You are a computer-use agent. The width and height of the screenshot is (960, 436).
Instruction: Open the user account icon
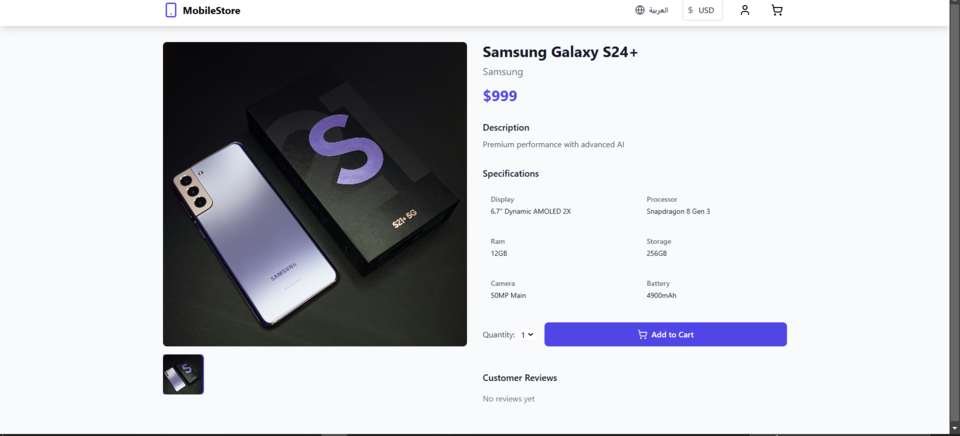(744, 10)
